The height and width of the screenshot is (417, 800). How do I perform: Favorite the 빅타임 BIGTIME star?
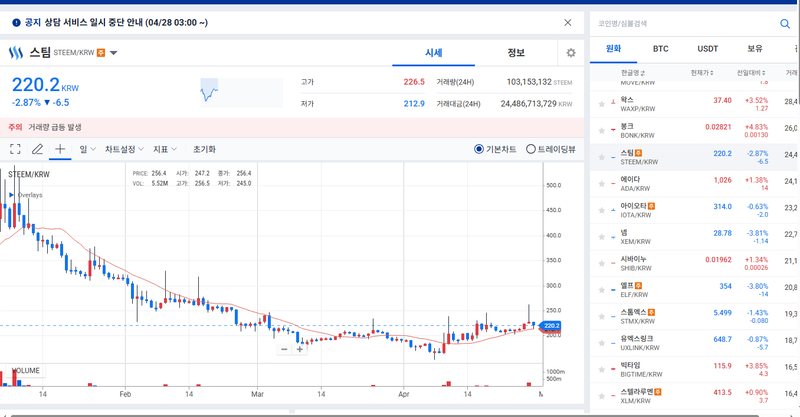click(602, 370)
